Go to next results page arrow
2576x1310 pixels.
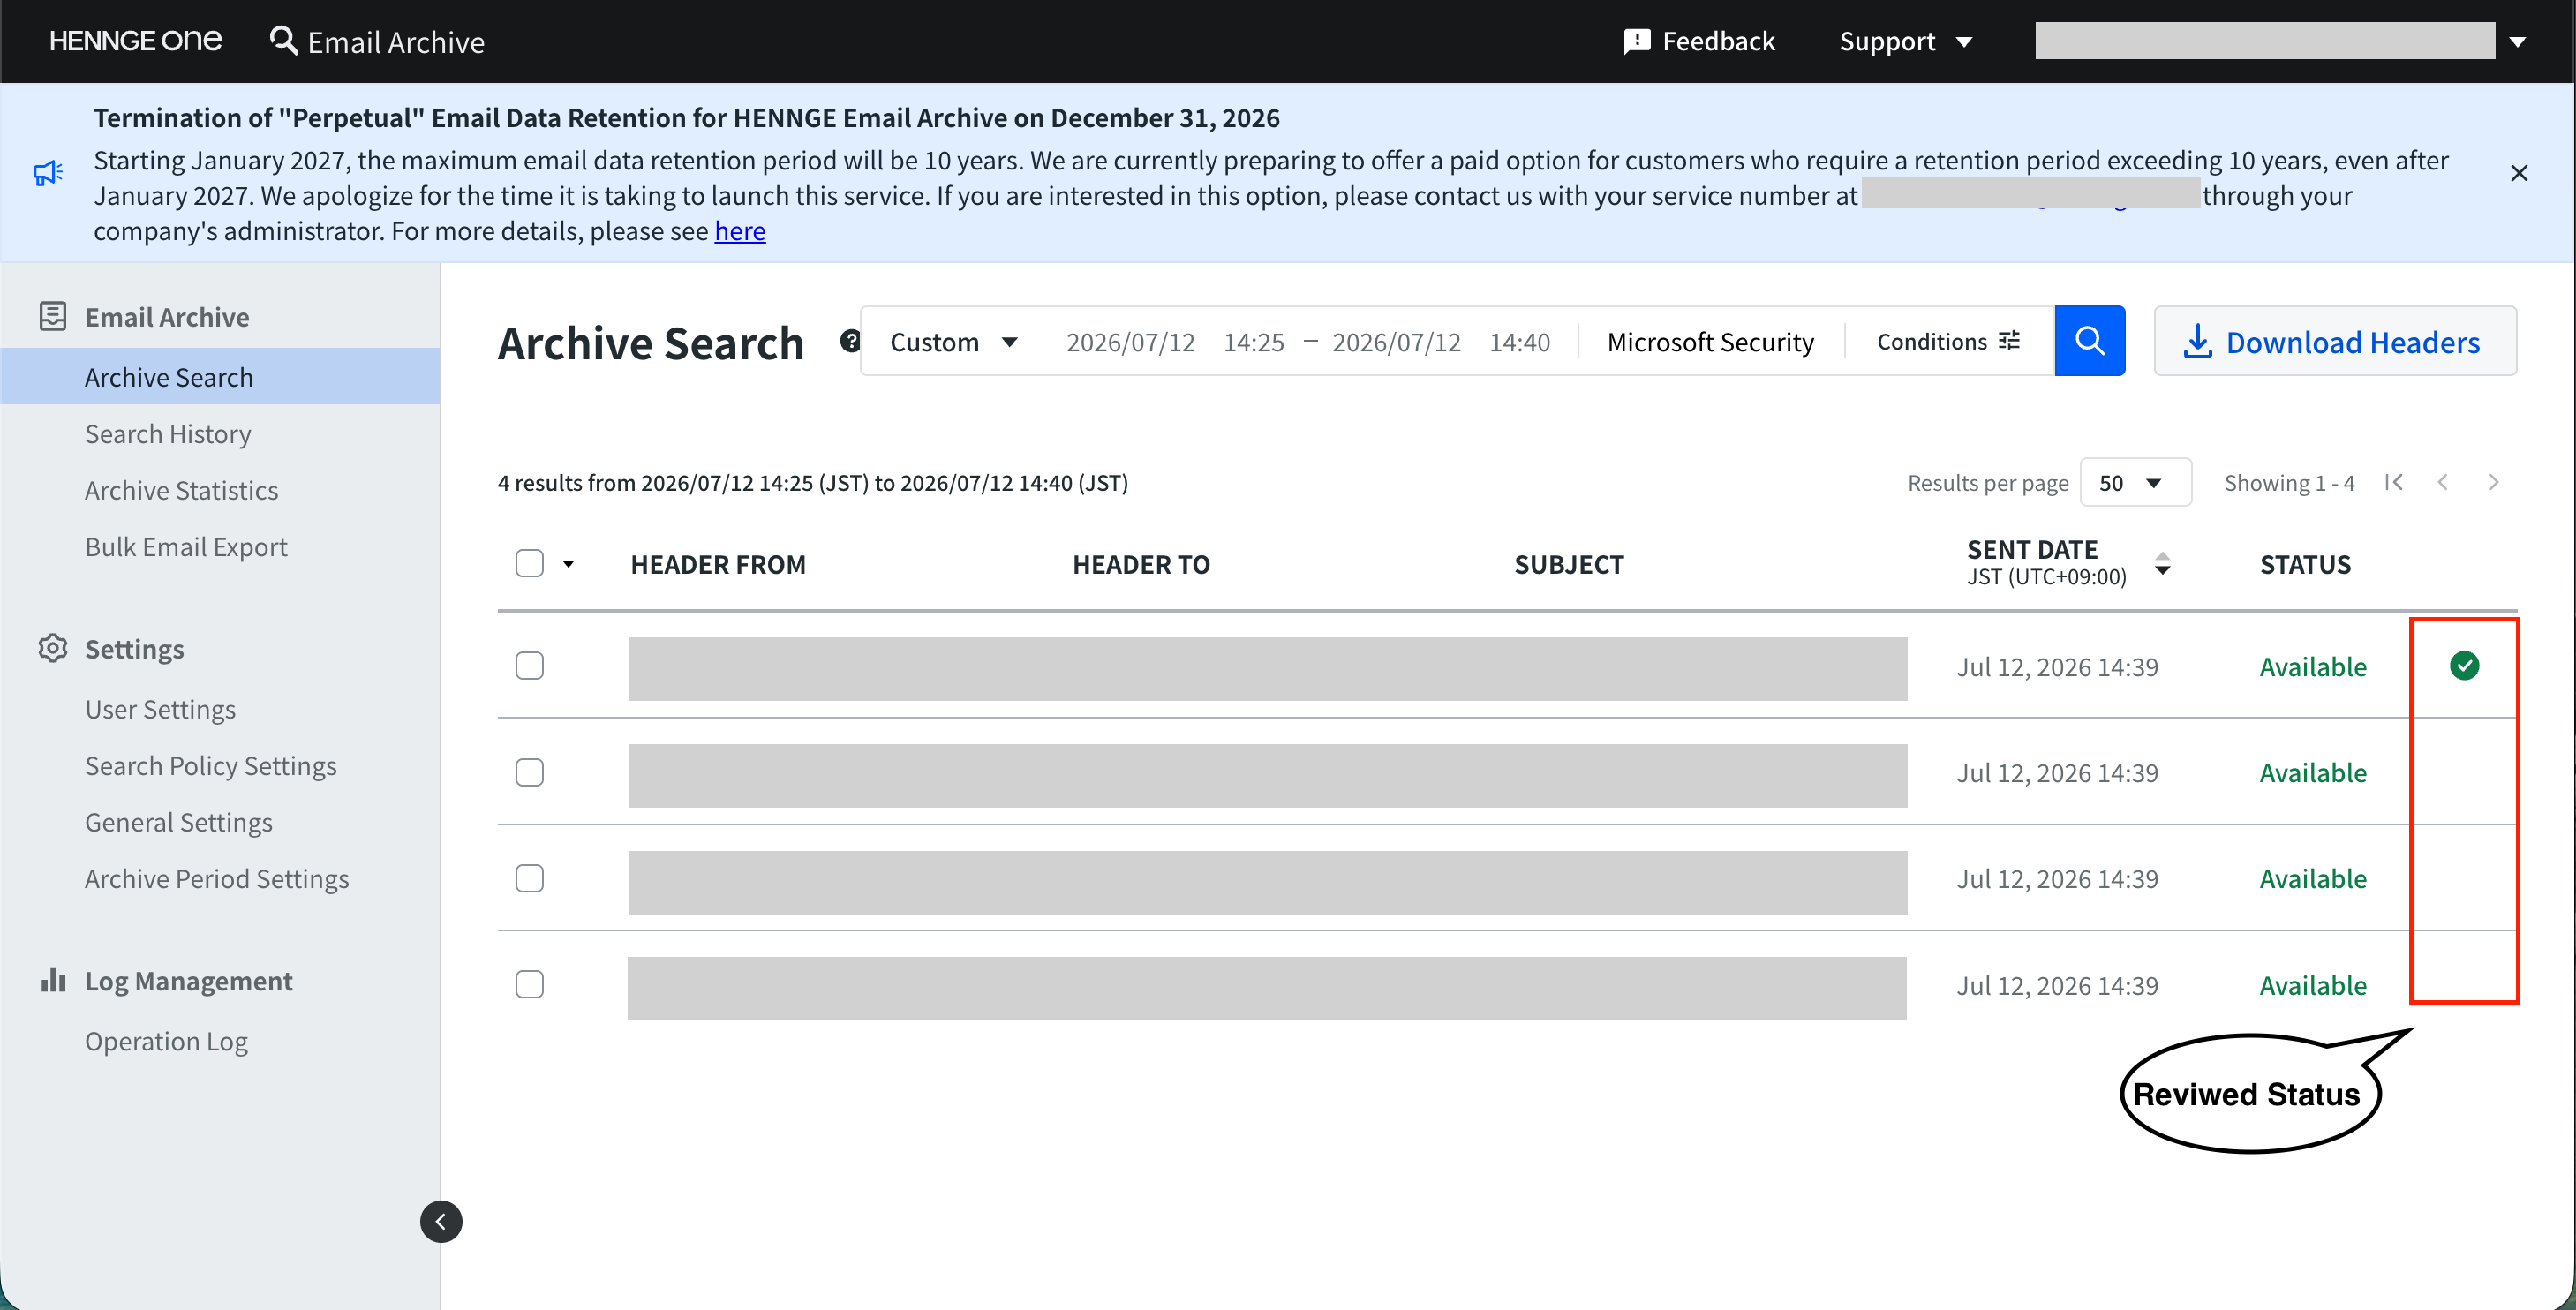click(2493, 483)
